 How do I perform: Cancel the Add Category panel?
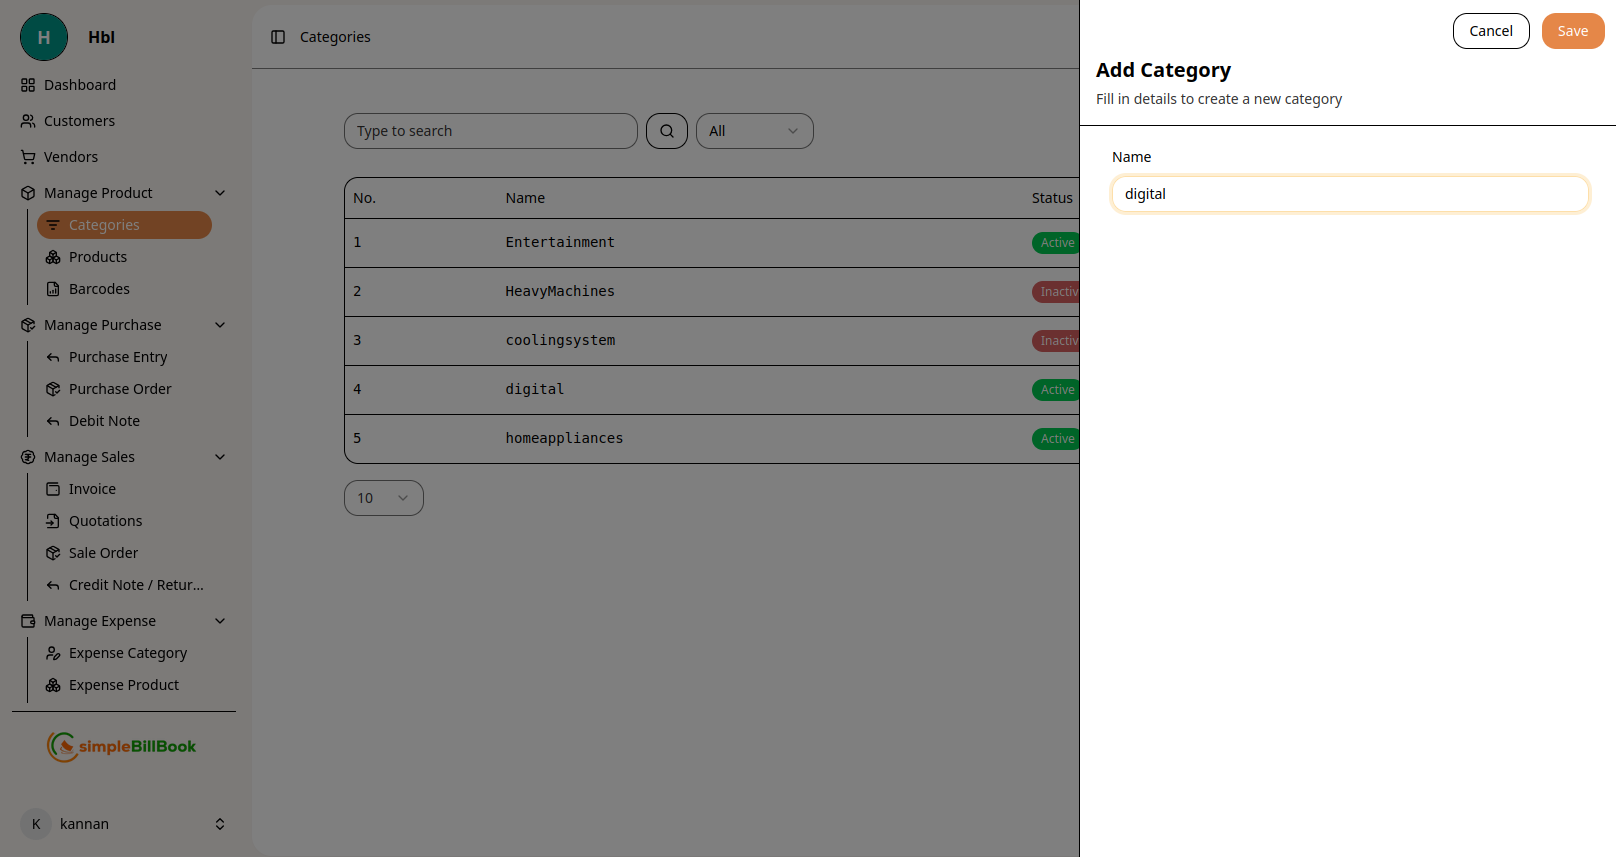tap(1490, 31)
